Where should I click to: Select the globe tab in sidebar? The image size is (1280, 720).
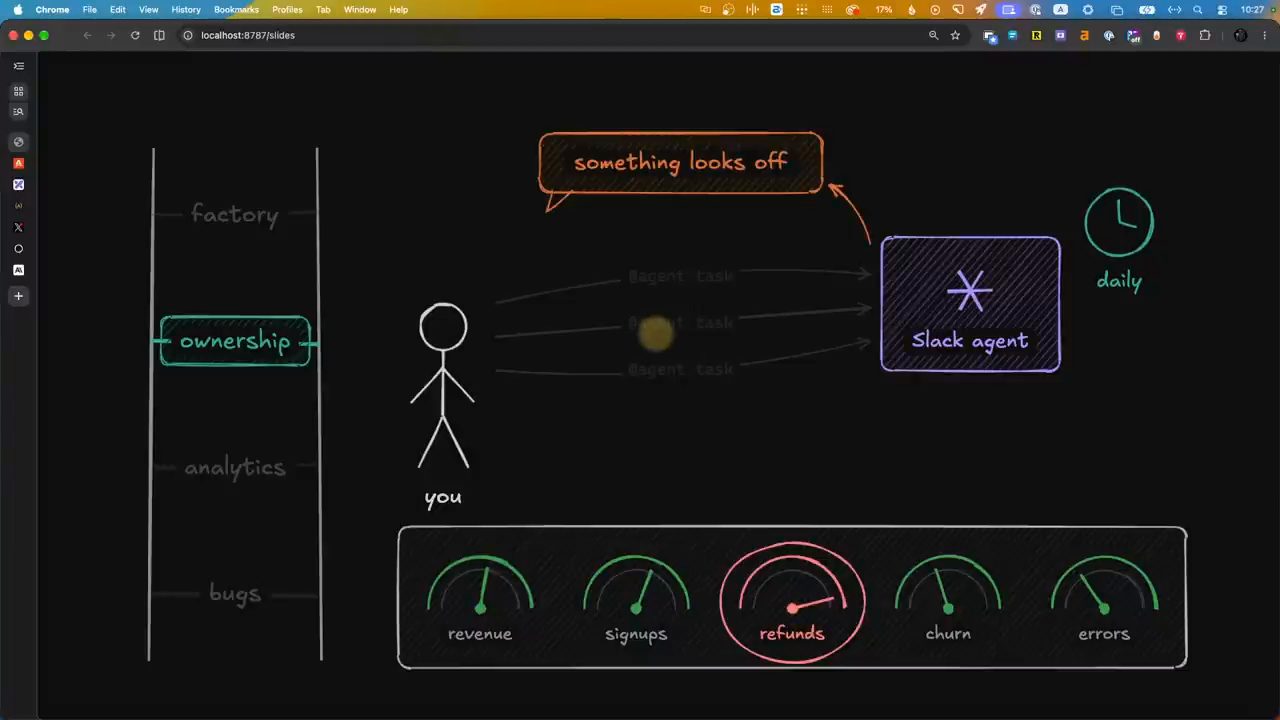pos(18,142)
